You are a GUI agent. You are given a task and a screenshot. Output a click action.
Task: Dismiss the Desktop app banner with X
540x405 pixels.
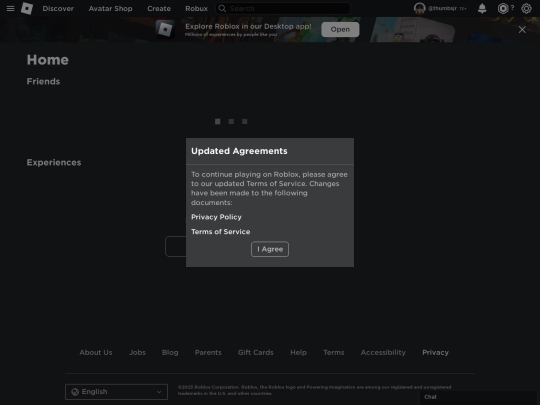(x=522, y=30)
